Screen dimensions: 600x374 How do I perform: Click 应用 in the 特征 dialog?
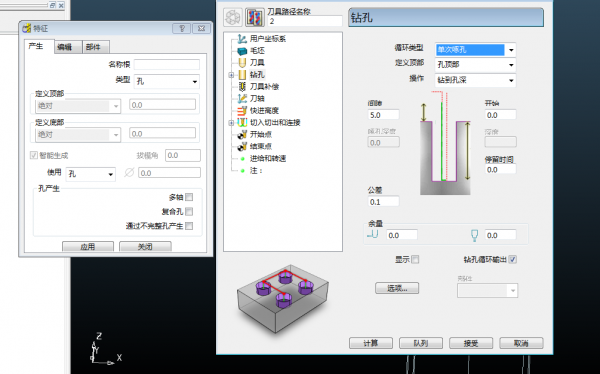pyautogui.click(x=88, y=247)
